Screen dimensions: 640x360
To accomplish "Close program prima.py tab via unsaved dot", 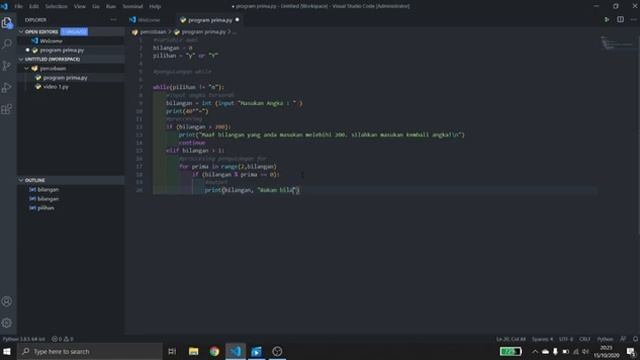I will pyautogui.click(x=237, y=20).
